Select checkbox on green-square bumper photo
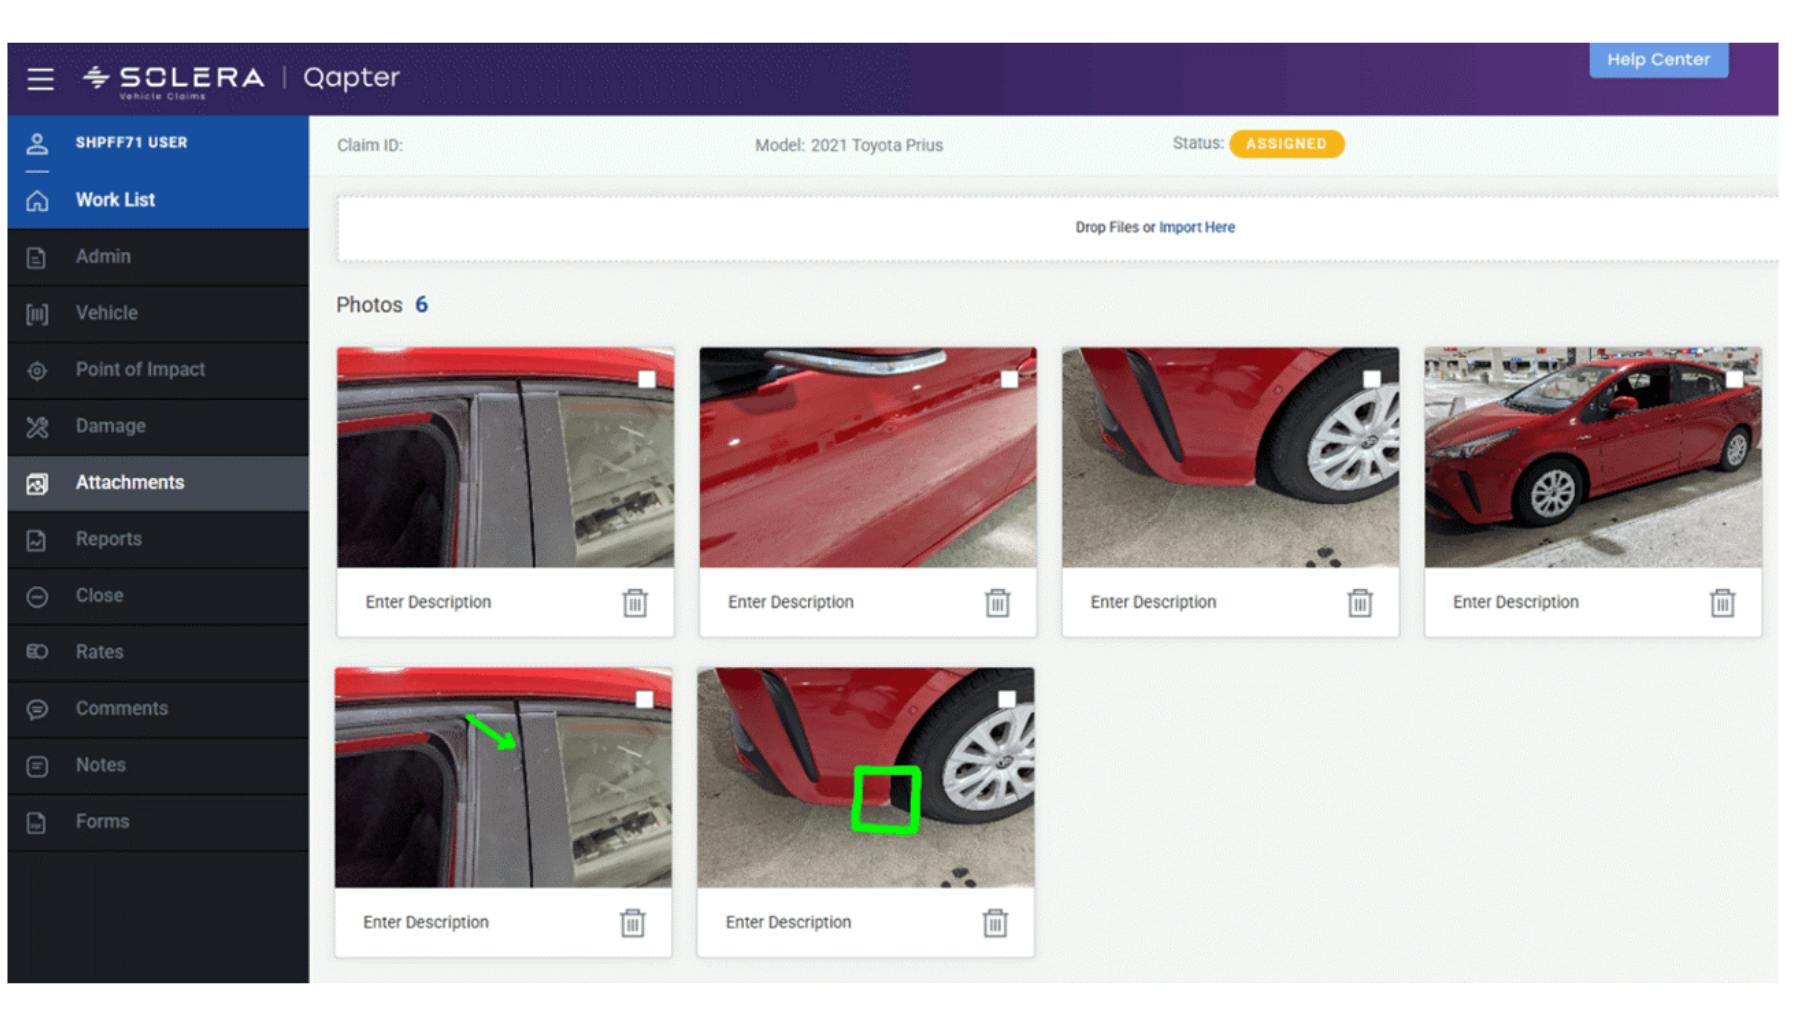1807x1017 pixels. click(x=1007, y=700)
